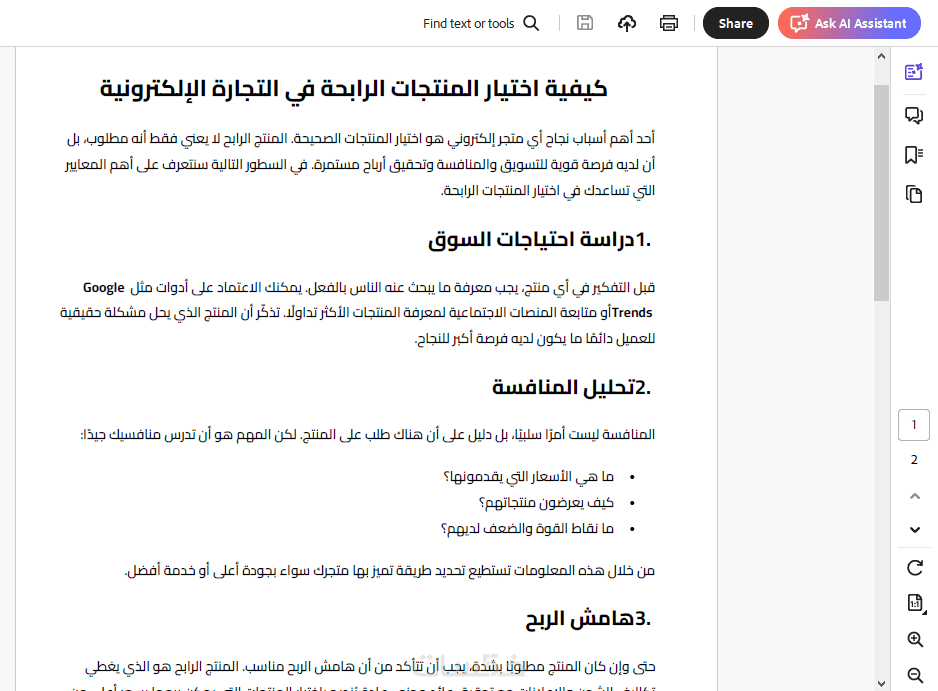Click the vertical scrollbar thumb
938x691 pixels.
(x=881, y=193)
